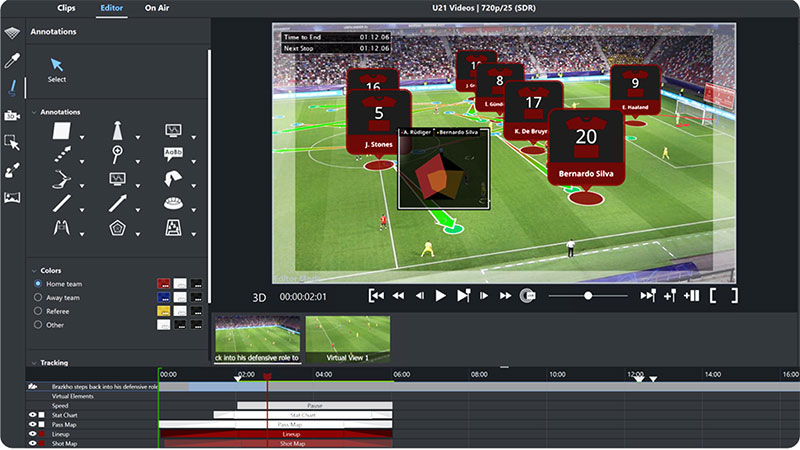The width and height of the screenshot is (800, 450).
Task: Pick the marquee selection cursor tool
Action: click(x=12, y=142)
